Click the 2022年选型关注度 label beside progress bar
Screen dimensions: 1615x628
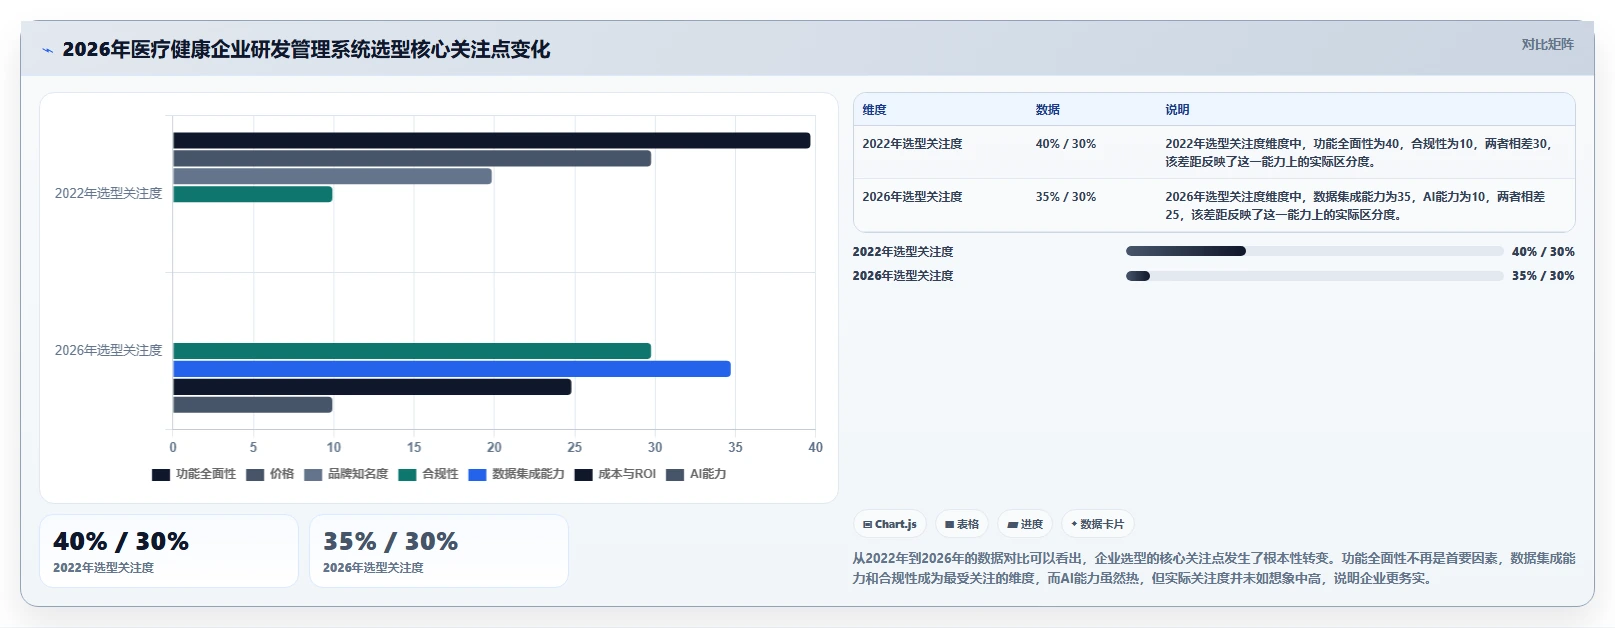pyautogui.click(x=903, y=252)
